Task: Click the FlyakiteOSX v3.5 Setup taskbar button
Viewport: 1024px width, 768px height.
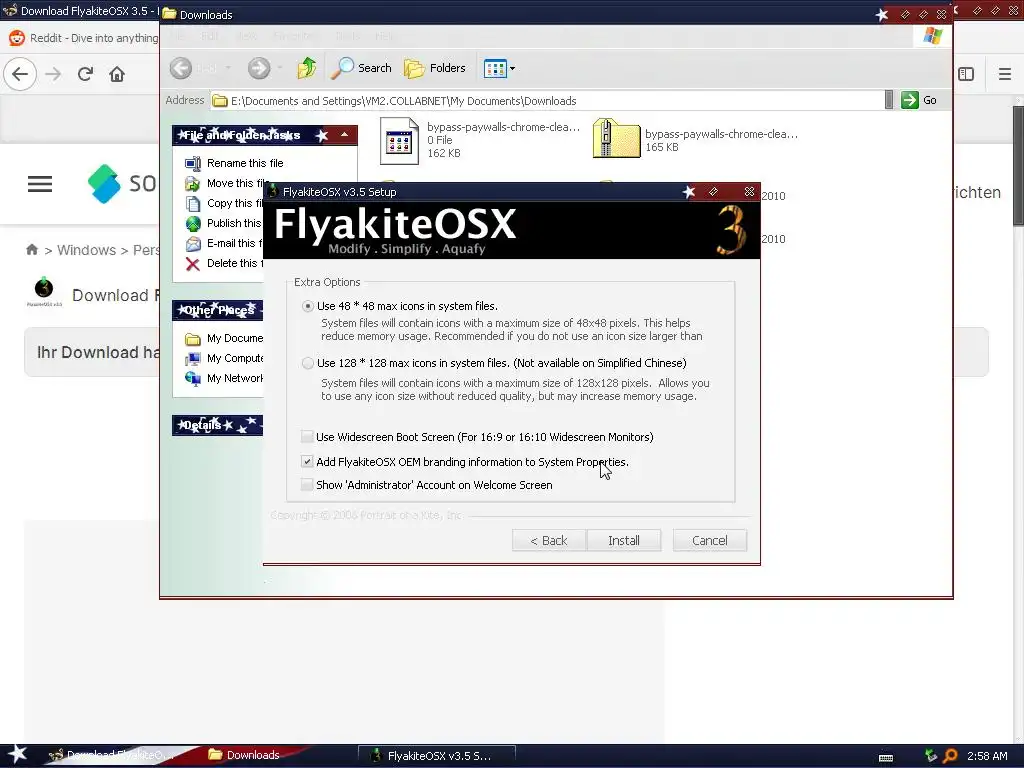Action: (x=437, y=756)
